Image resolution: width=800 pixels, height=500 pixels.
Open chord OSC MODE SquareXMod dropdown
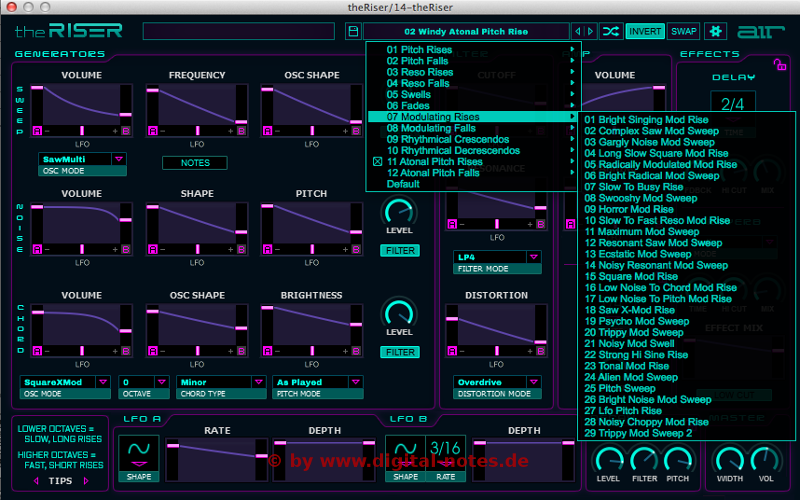pyautogui.click(x=65, y=382)
